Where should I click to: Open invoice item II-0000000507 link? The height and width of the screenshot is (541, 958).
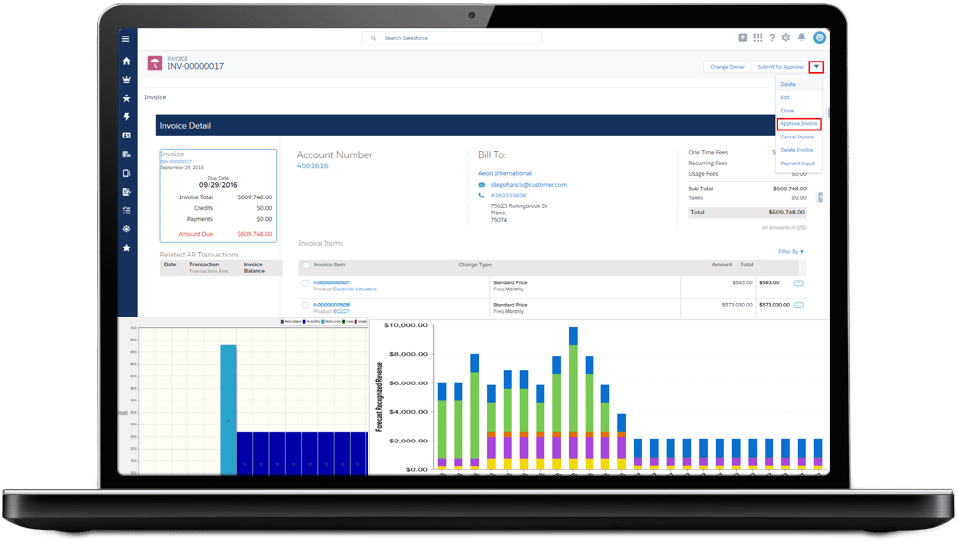pos(331,282)
